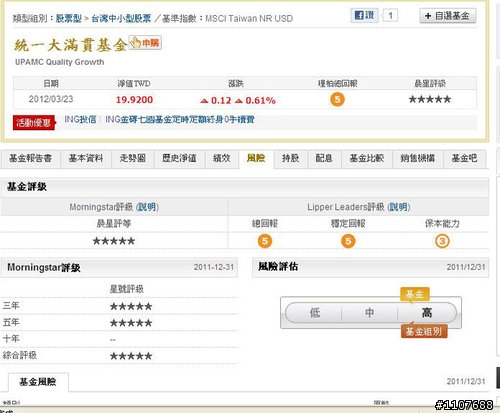This screenshot has height=413, width=500.
Task: Click the ING投信 promotion link
Action: tap(80, 119)
